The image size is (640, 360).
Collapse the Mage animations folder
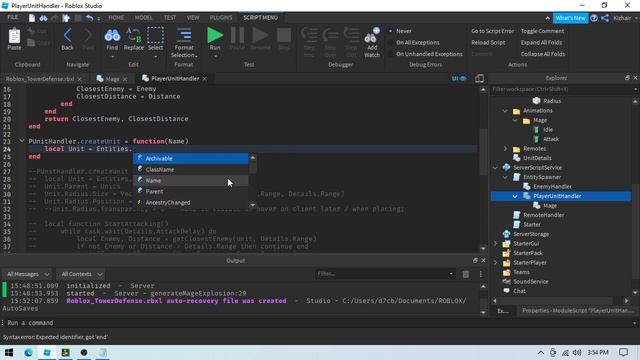(x=515, y=120)
